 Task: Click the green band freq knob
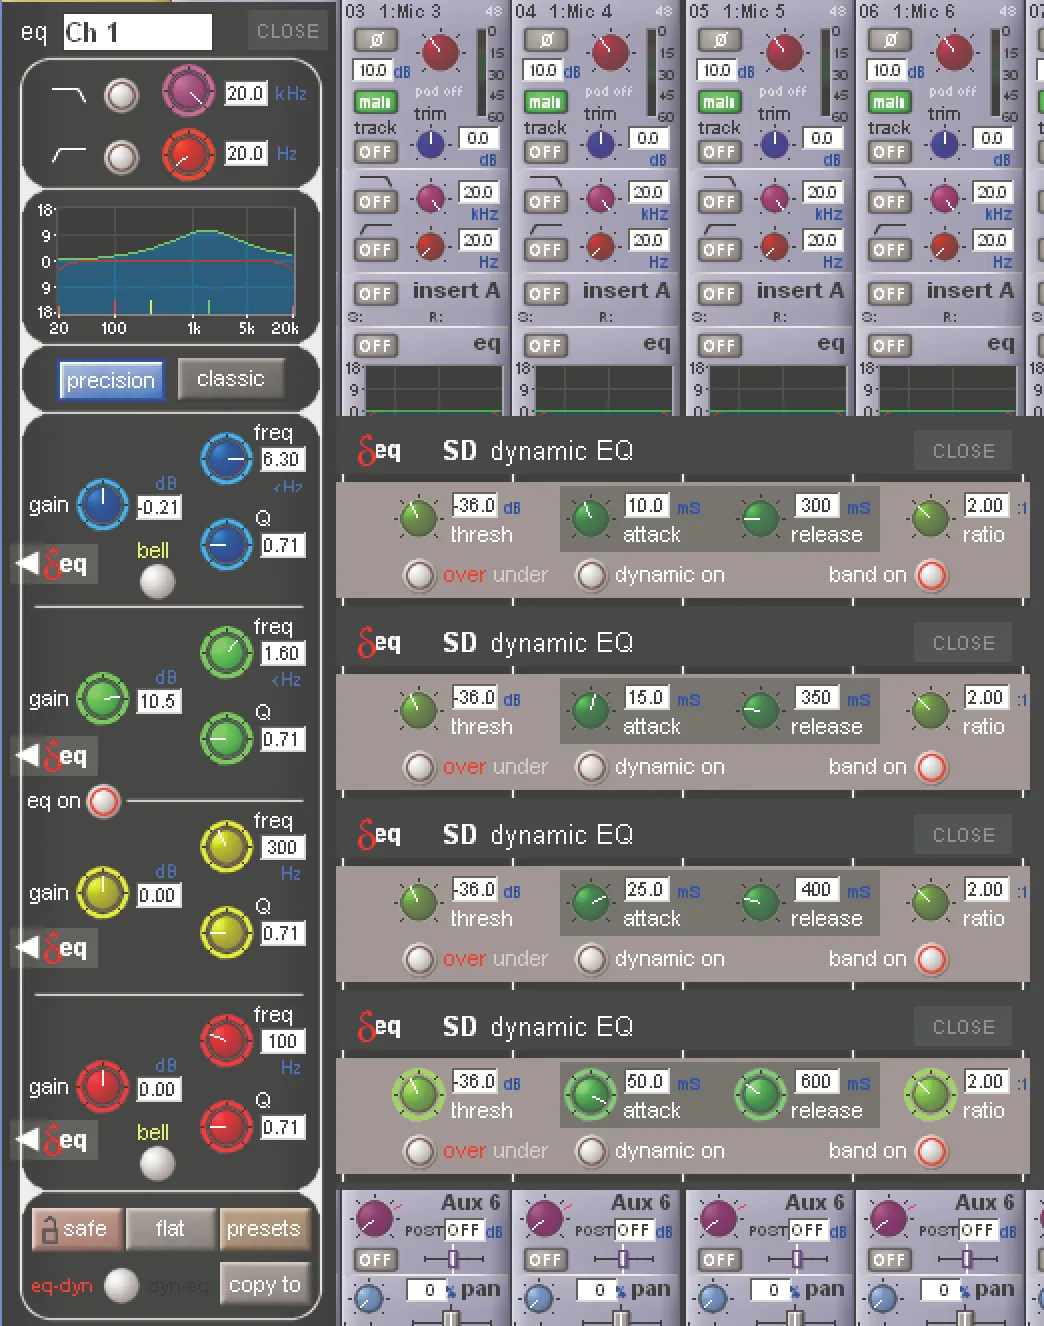[227, 652]
